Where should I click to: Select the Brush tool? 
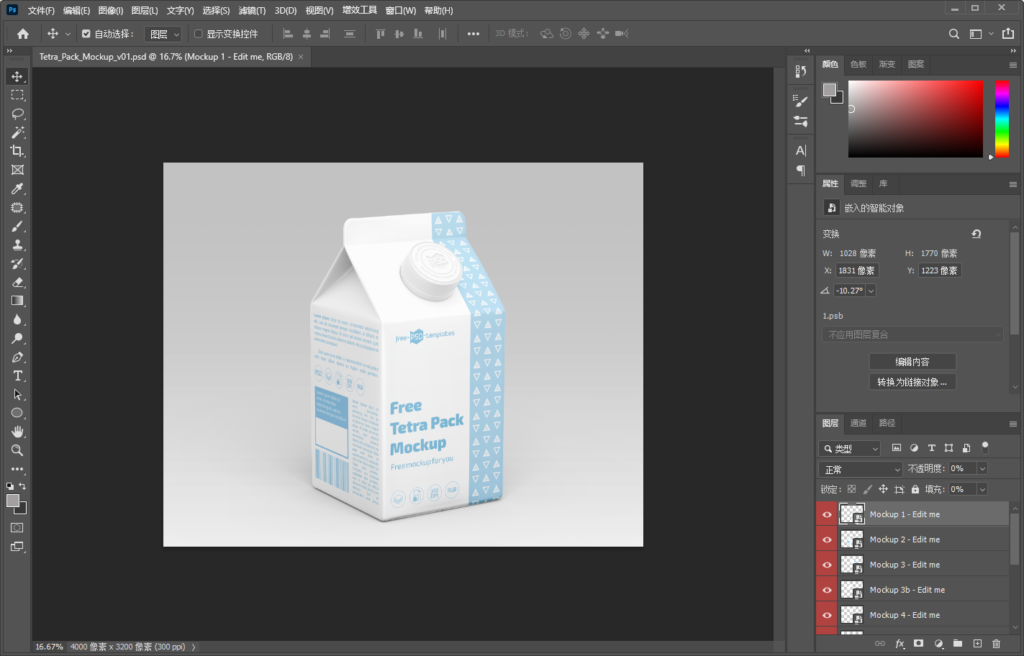coord(17,226)
